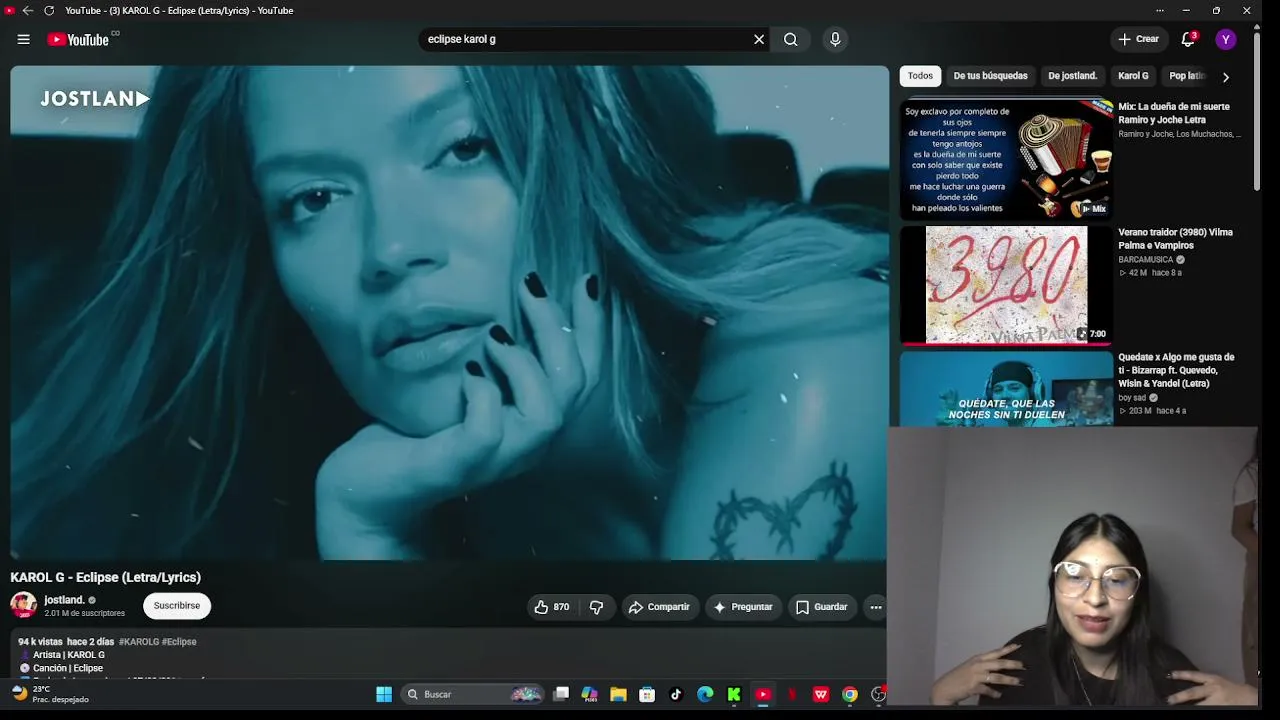Open the jostland. channel name link

point(64,600)
